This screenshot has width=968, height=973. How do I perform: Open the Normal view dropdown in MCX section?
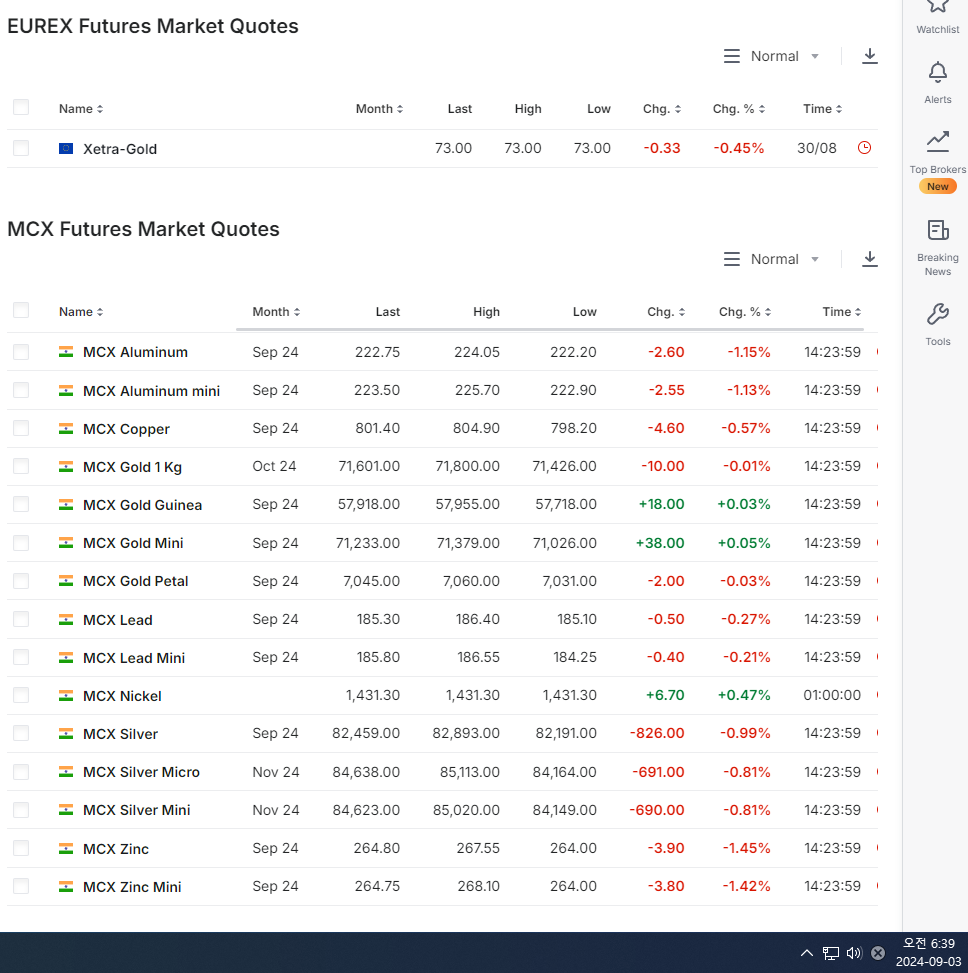[785, 259]
